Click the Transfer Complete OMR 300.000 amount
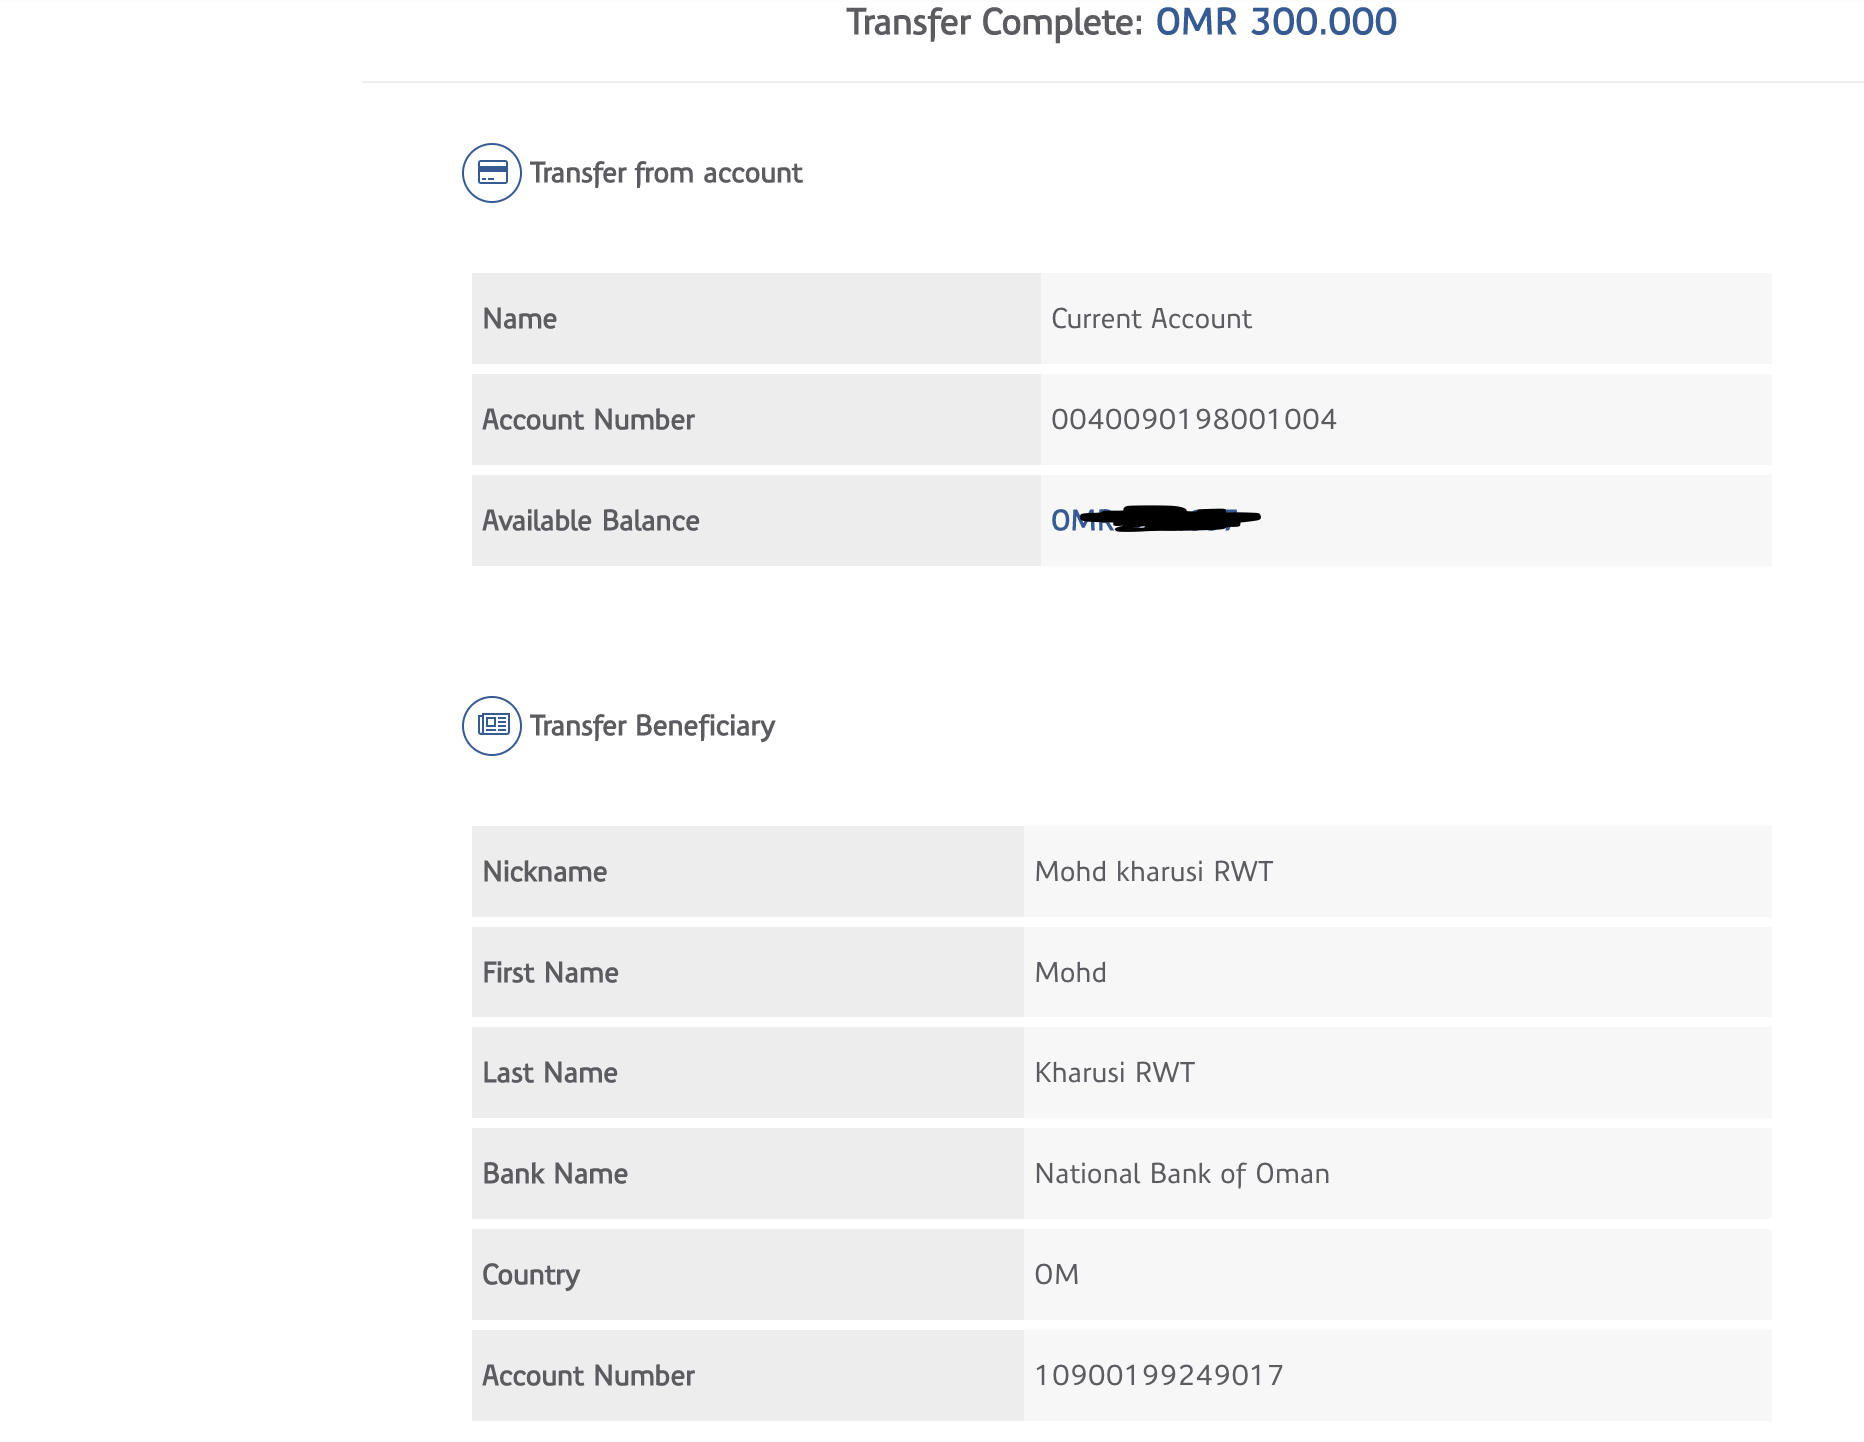This screenshot has height=1442, width=1864. (x=1275, y=22)
